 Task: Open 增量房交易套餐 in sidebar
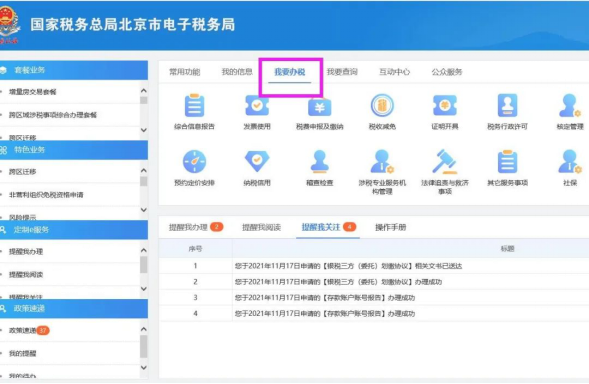[33, 92]
